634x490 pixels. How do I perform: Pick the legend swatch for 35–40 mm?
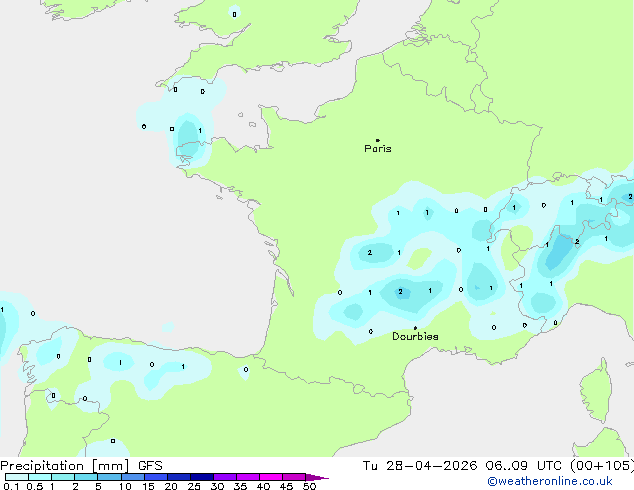[248, 477]
